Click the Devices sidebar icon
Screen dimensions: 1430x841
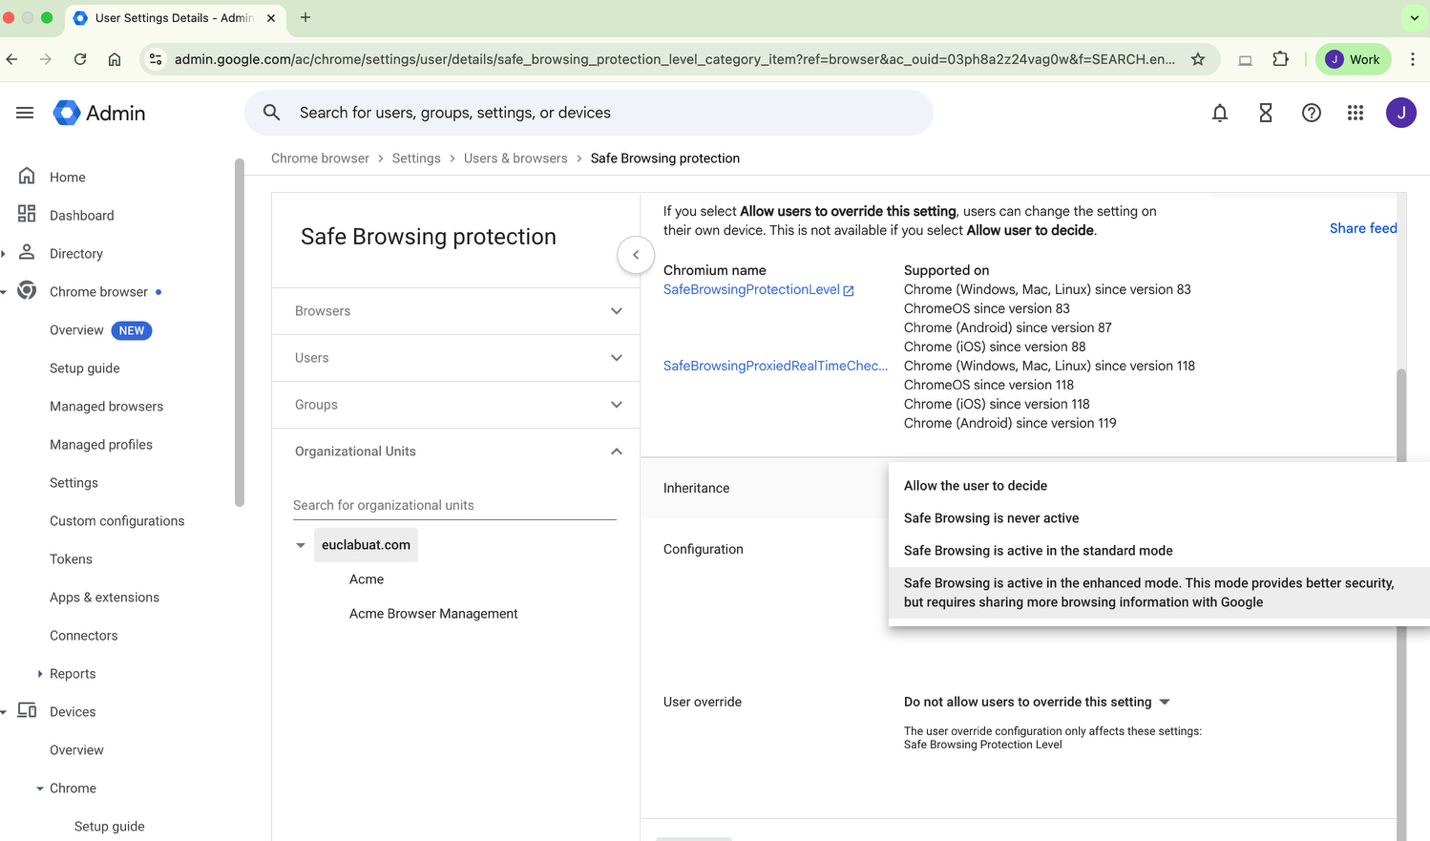point(27,711)
